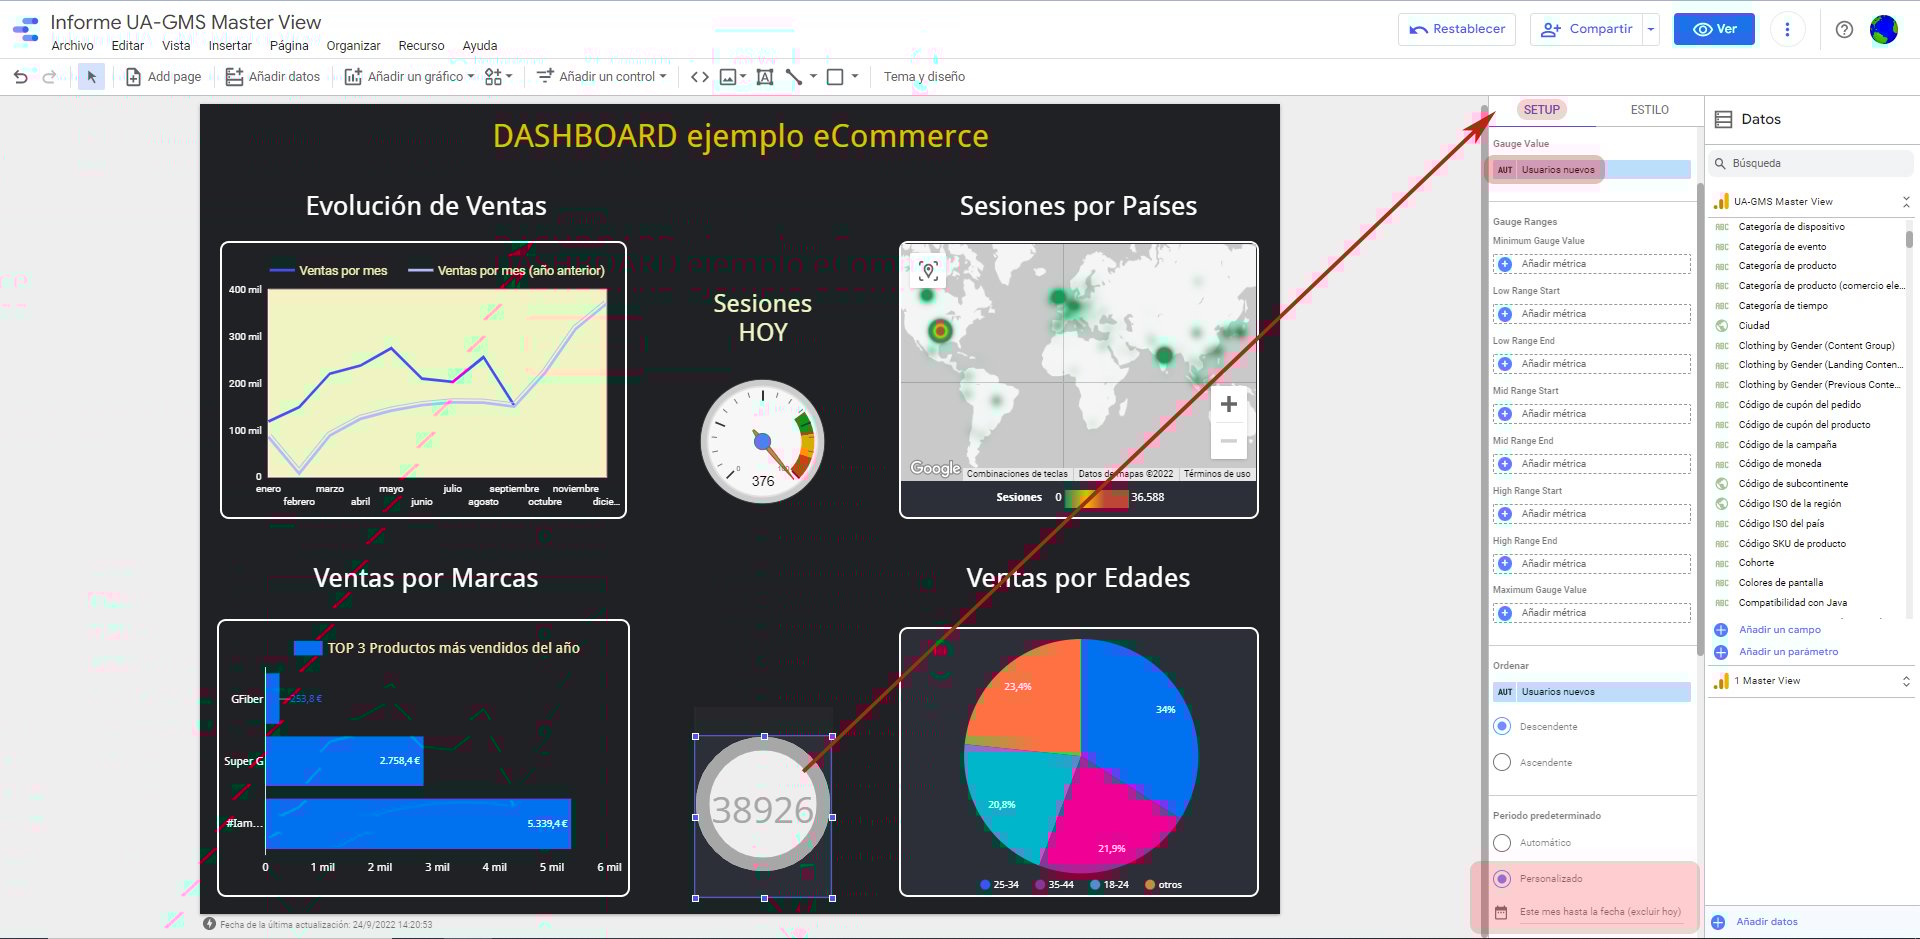
Task: Click Añadir datos in the toolbar
Action: 273,77
